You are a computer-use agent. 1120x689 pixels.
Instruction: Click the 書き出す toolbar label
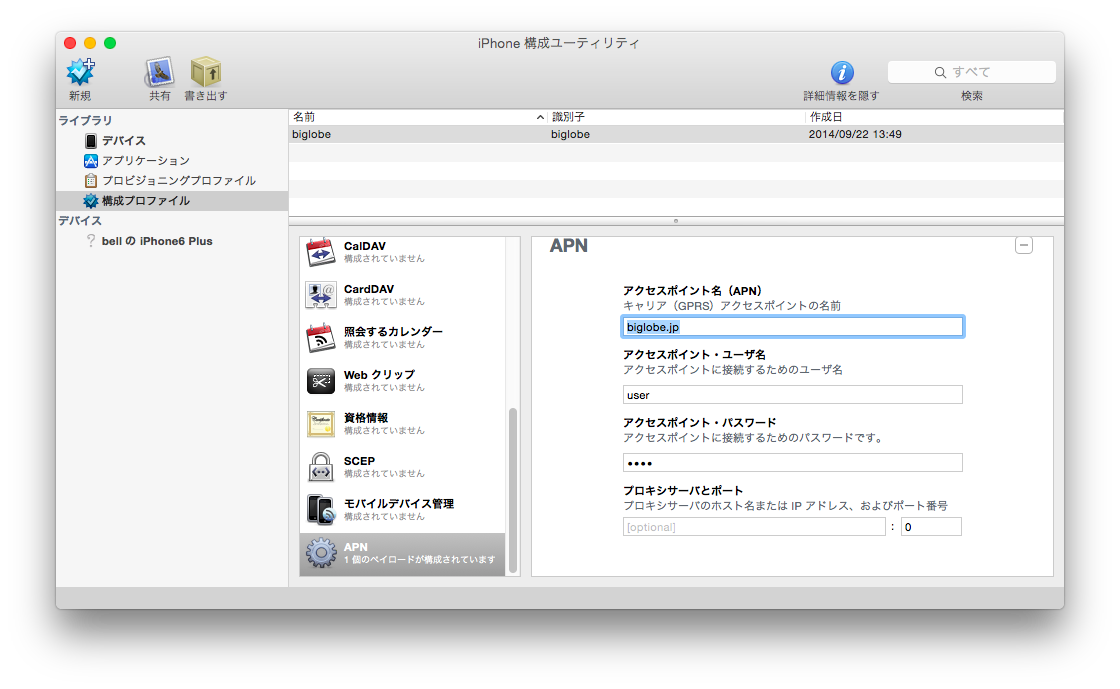[206, 96]
